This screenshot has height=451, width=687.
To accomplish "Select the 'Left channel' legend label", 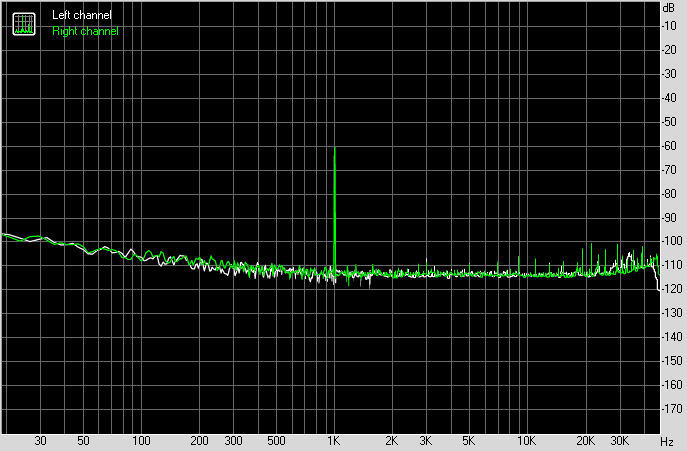I will [82, 15].
